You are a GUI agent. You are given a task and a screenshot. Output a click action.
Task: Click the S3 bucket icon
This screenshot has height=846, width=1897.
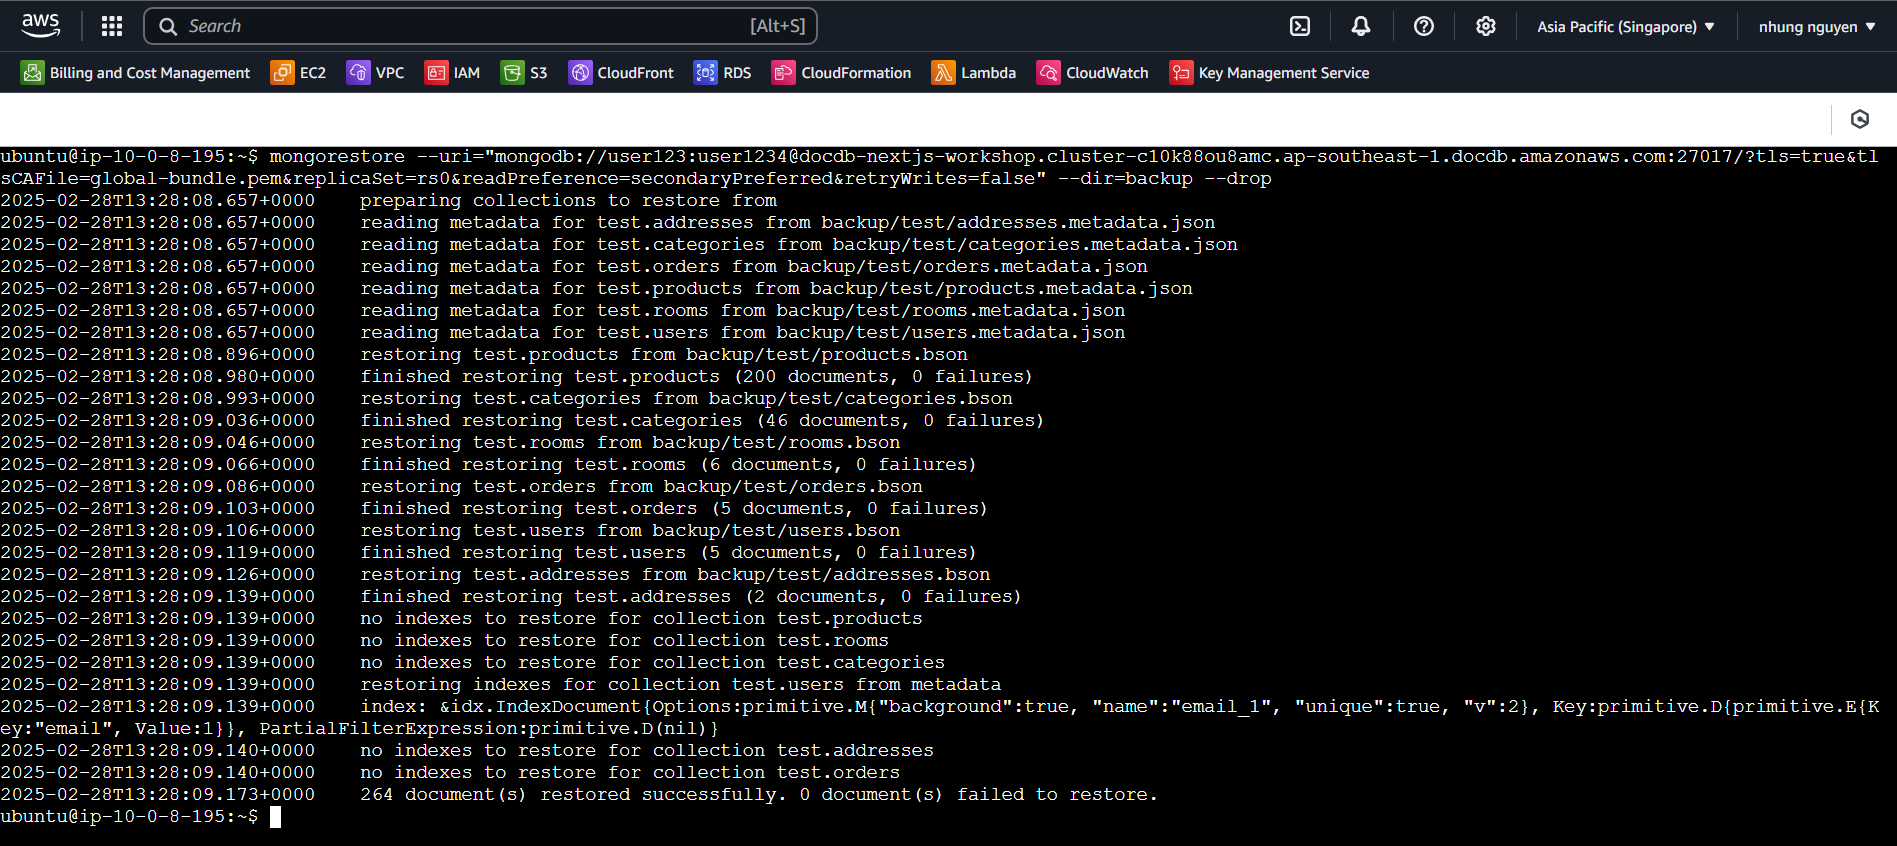click(x=512, y=73)
